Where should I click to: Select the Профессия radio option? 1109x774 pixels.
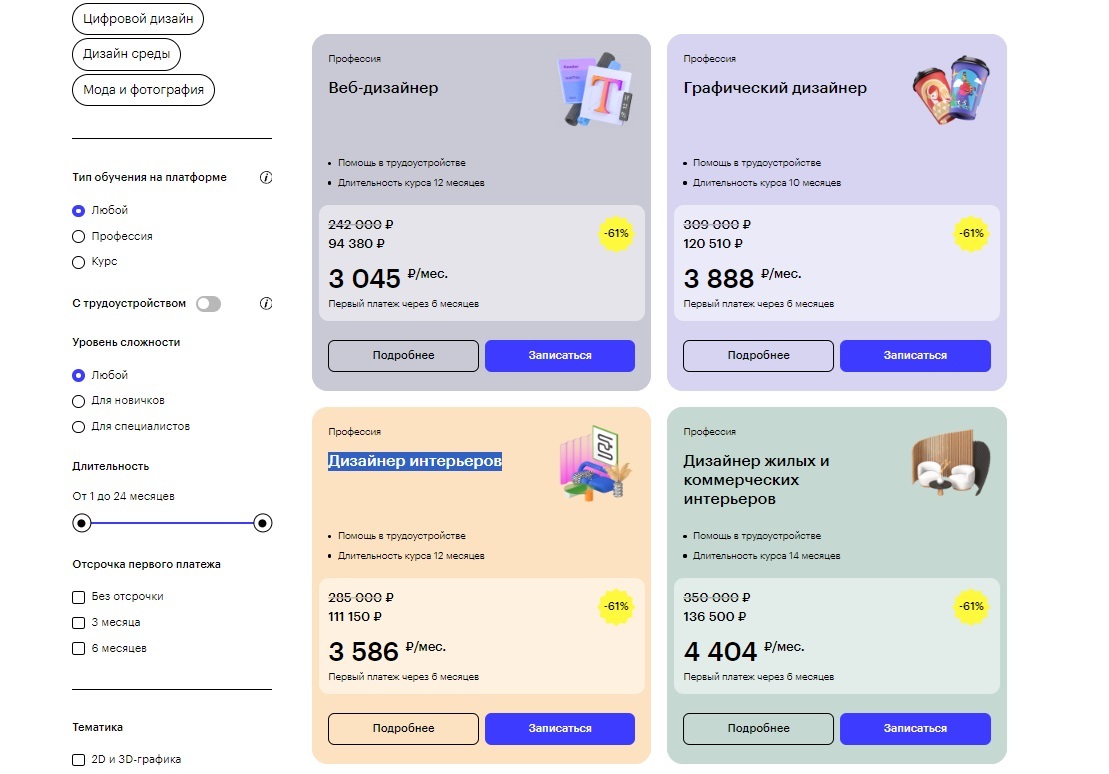[x=79, y=237]
